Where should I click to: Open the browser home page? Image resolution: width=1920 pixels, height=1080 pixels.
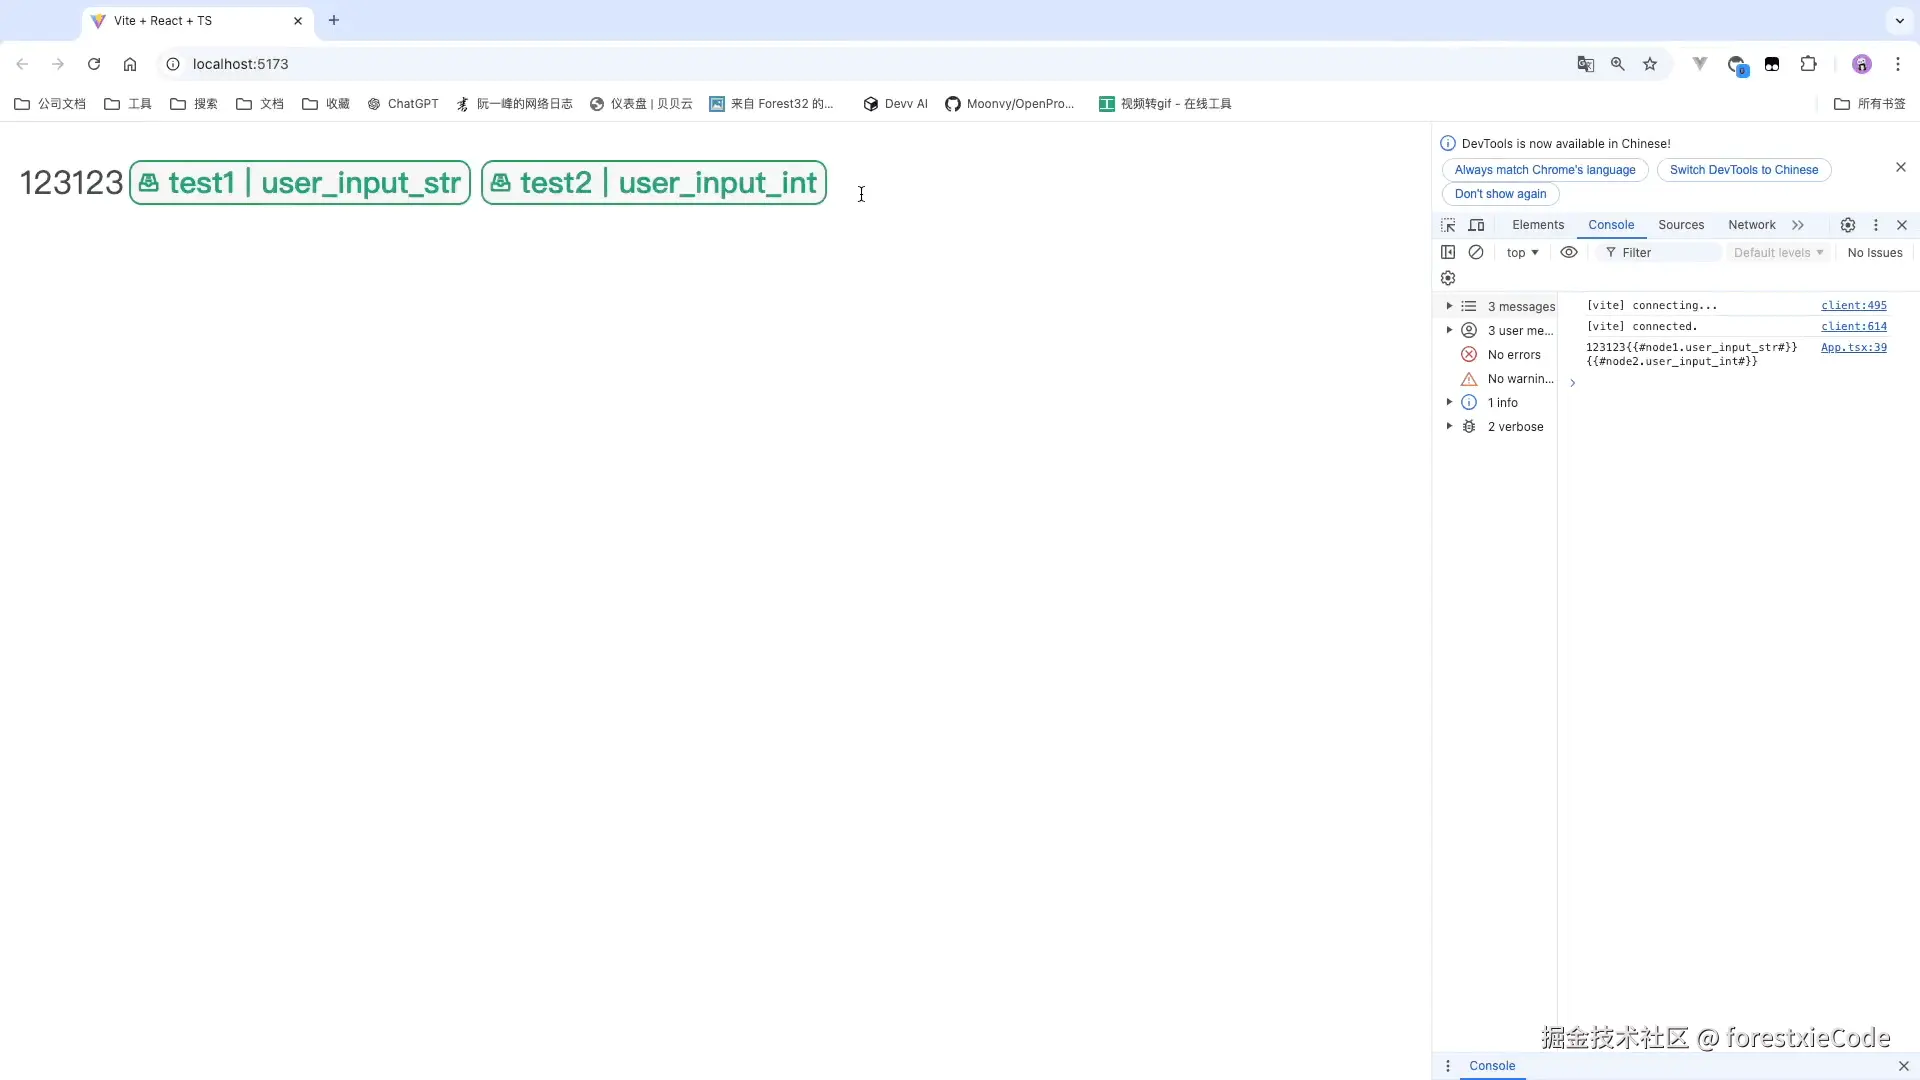[130, 64]
